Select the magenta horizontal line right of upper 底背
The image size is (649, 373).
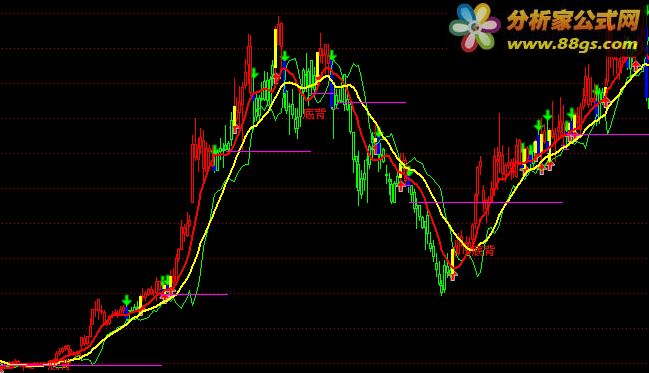click(x=372, y=102)
